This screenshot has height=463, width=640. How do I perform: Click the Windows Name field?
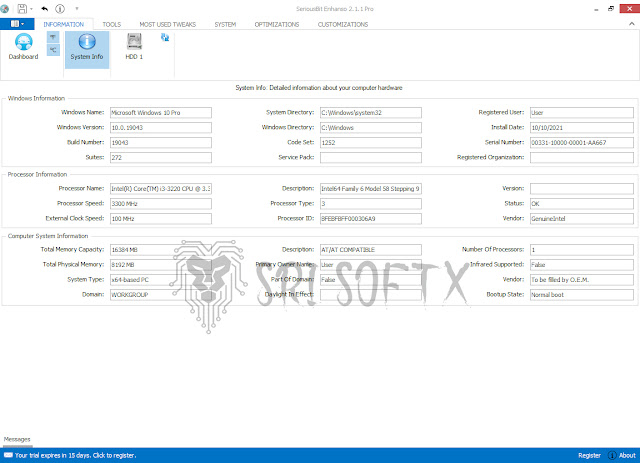[x=161, y=113]
